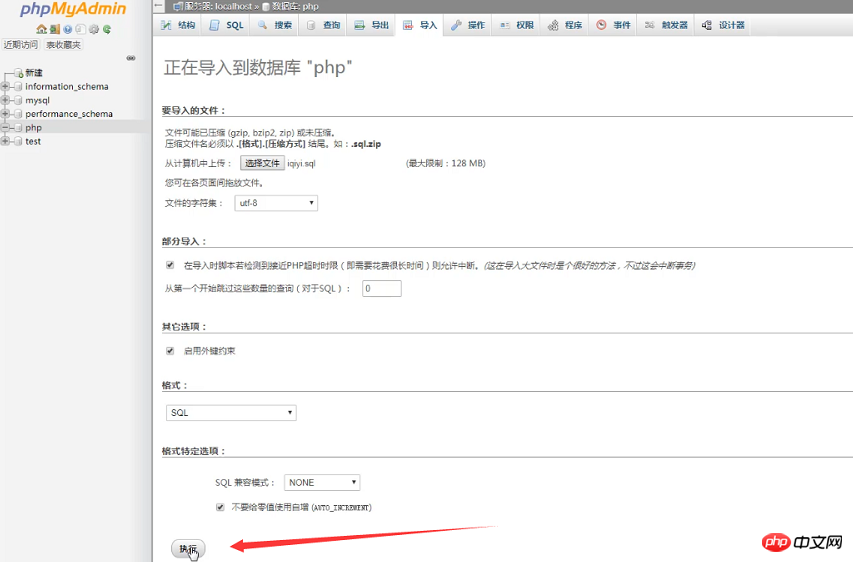Click the phpMyAdmin logo

click(73, 9)
